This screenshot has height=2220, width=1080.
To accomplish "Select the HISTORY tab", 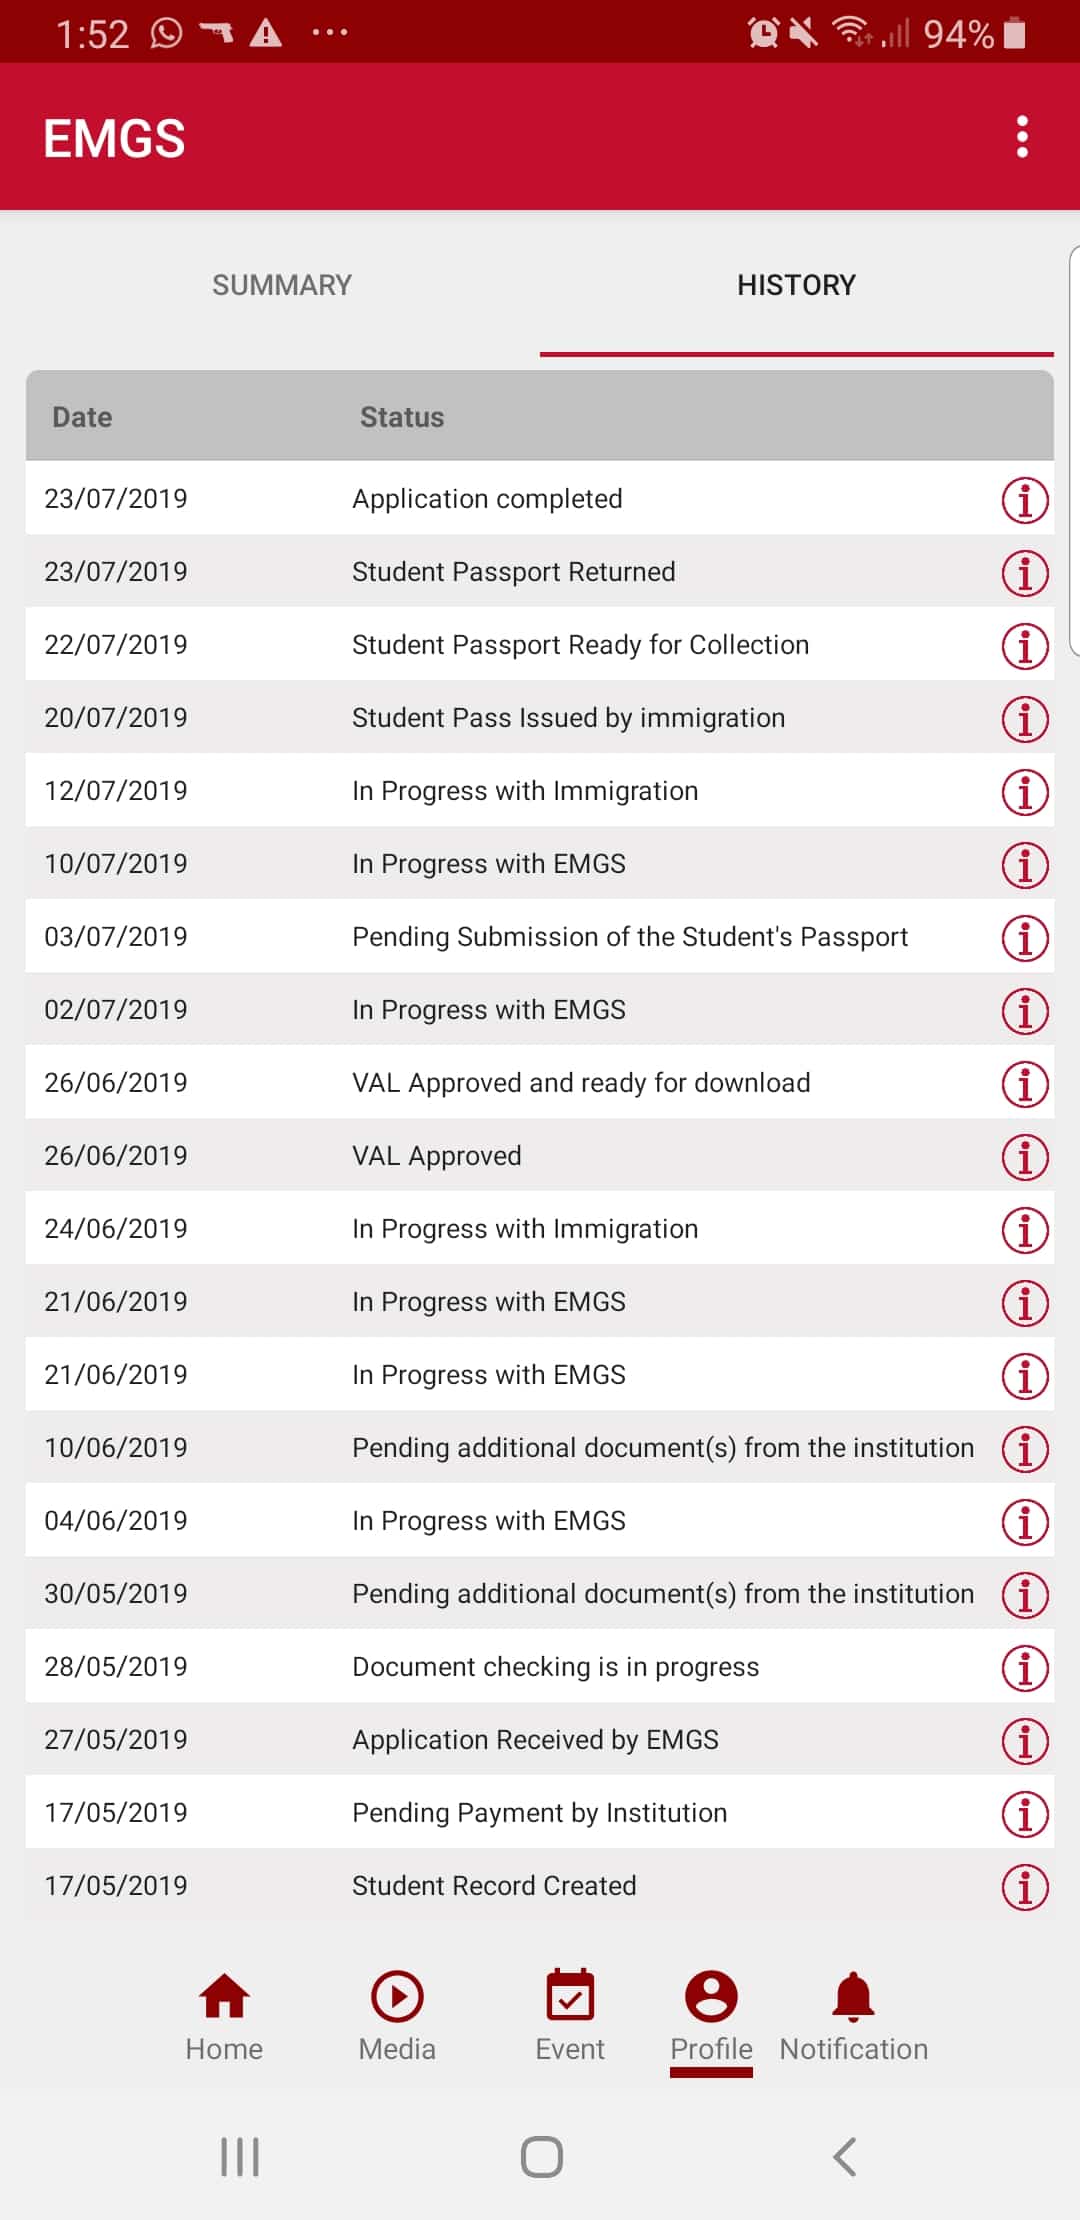I will [796, 286].
